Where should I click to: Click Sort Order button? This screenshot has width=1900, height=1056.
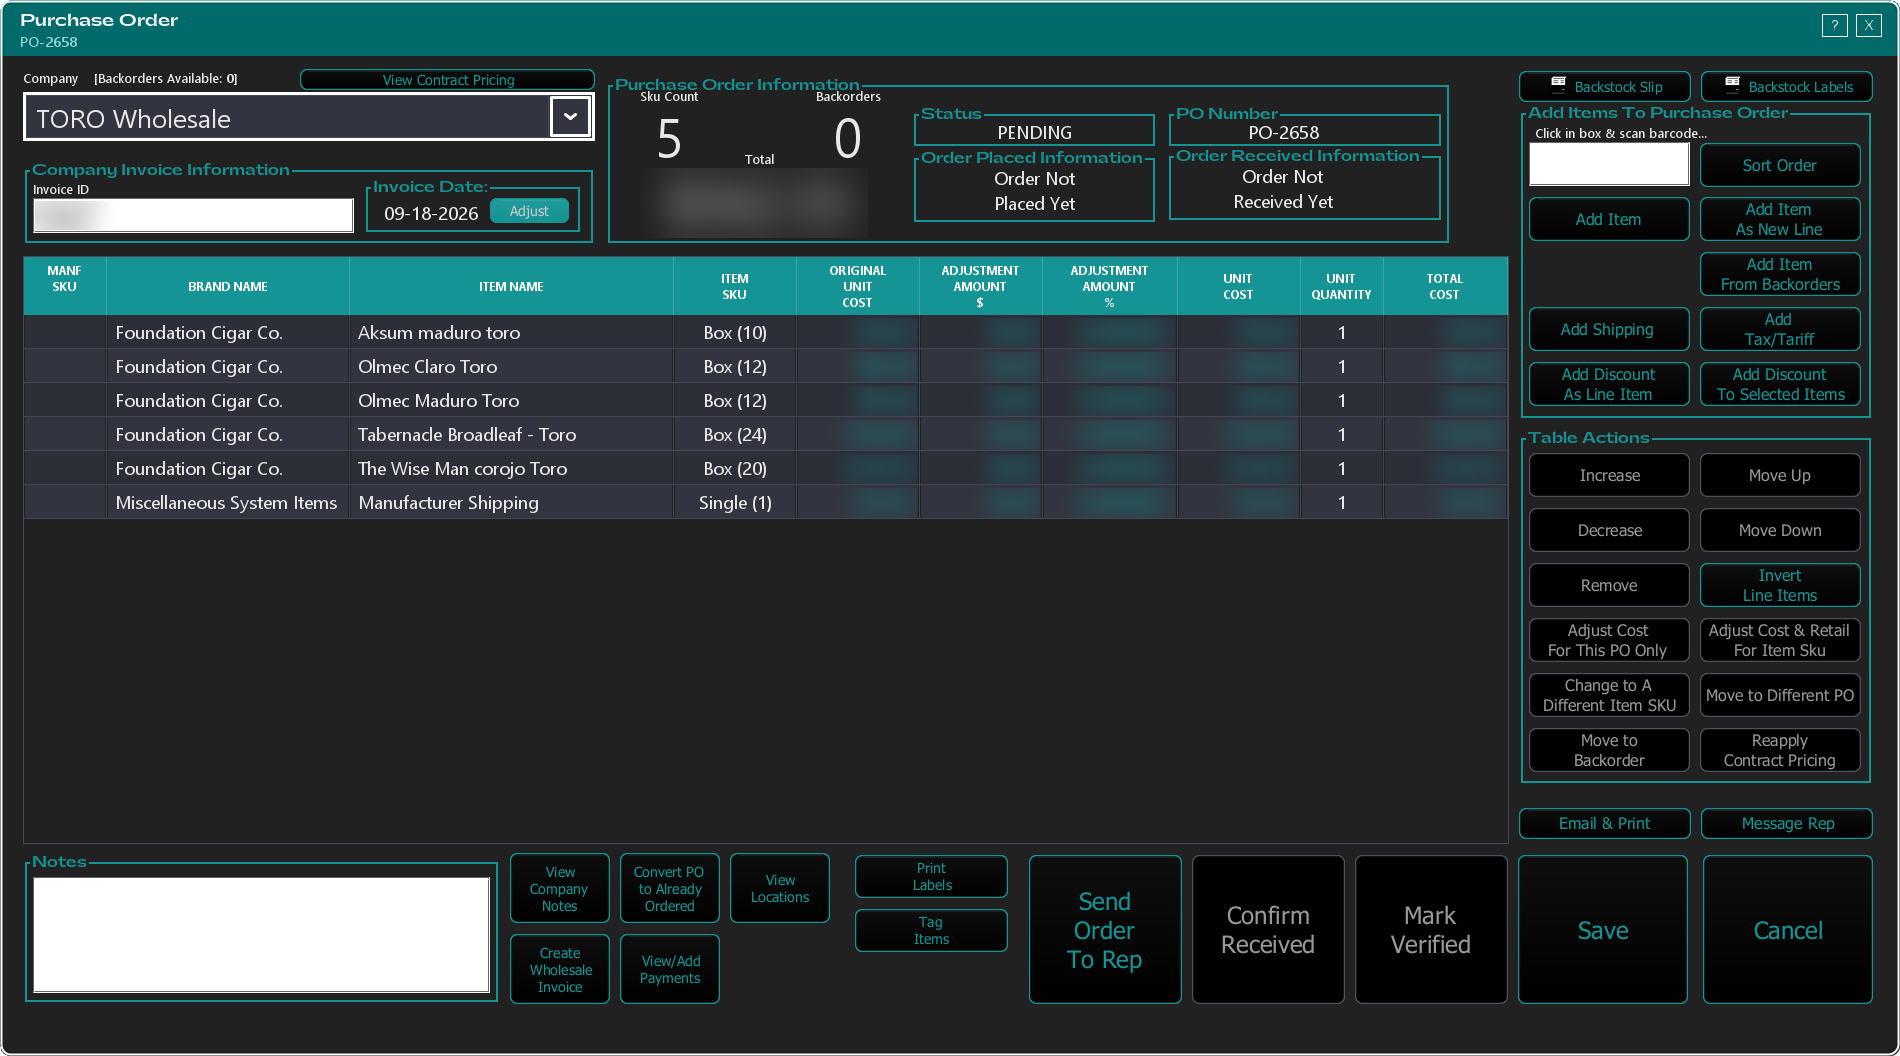coord(1780,165)
